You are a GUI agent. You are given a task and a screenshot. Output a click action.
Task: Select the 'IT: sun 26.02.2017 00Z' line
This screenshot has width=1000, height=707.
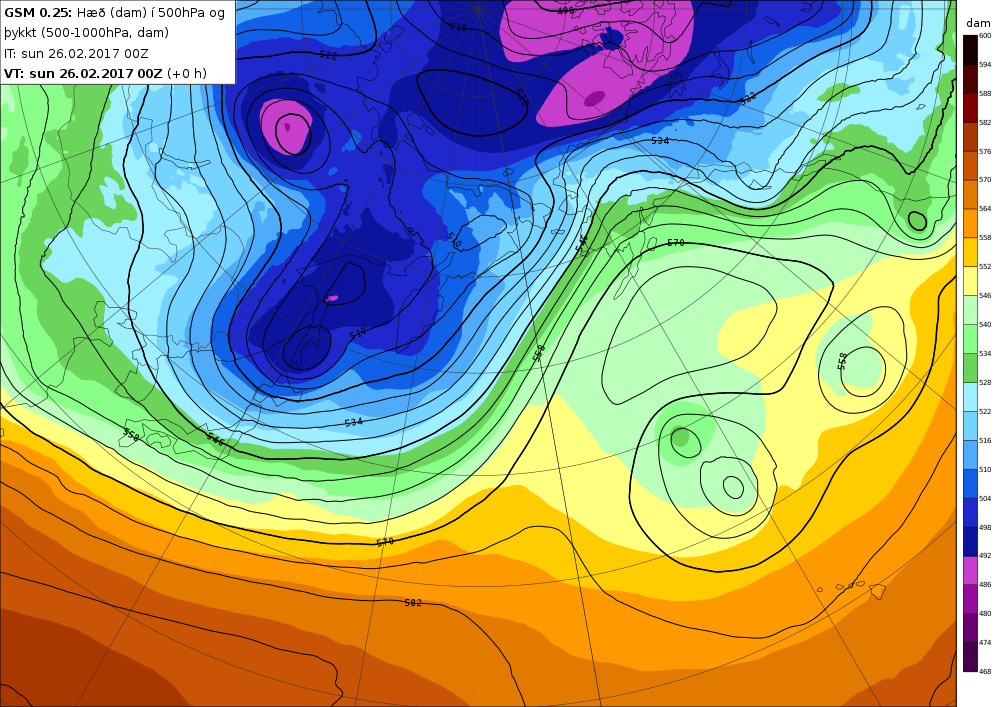76,54
